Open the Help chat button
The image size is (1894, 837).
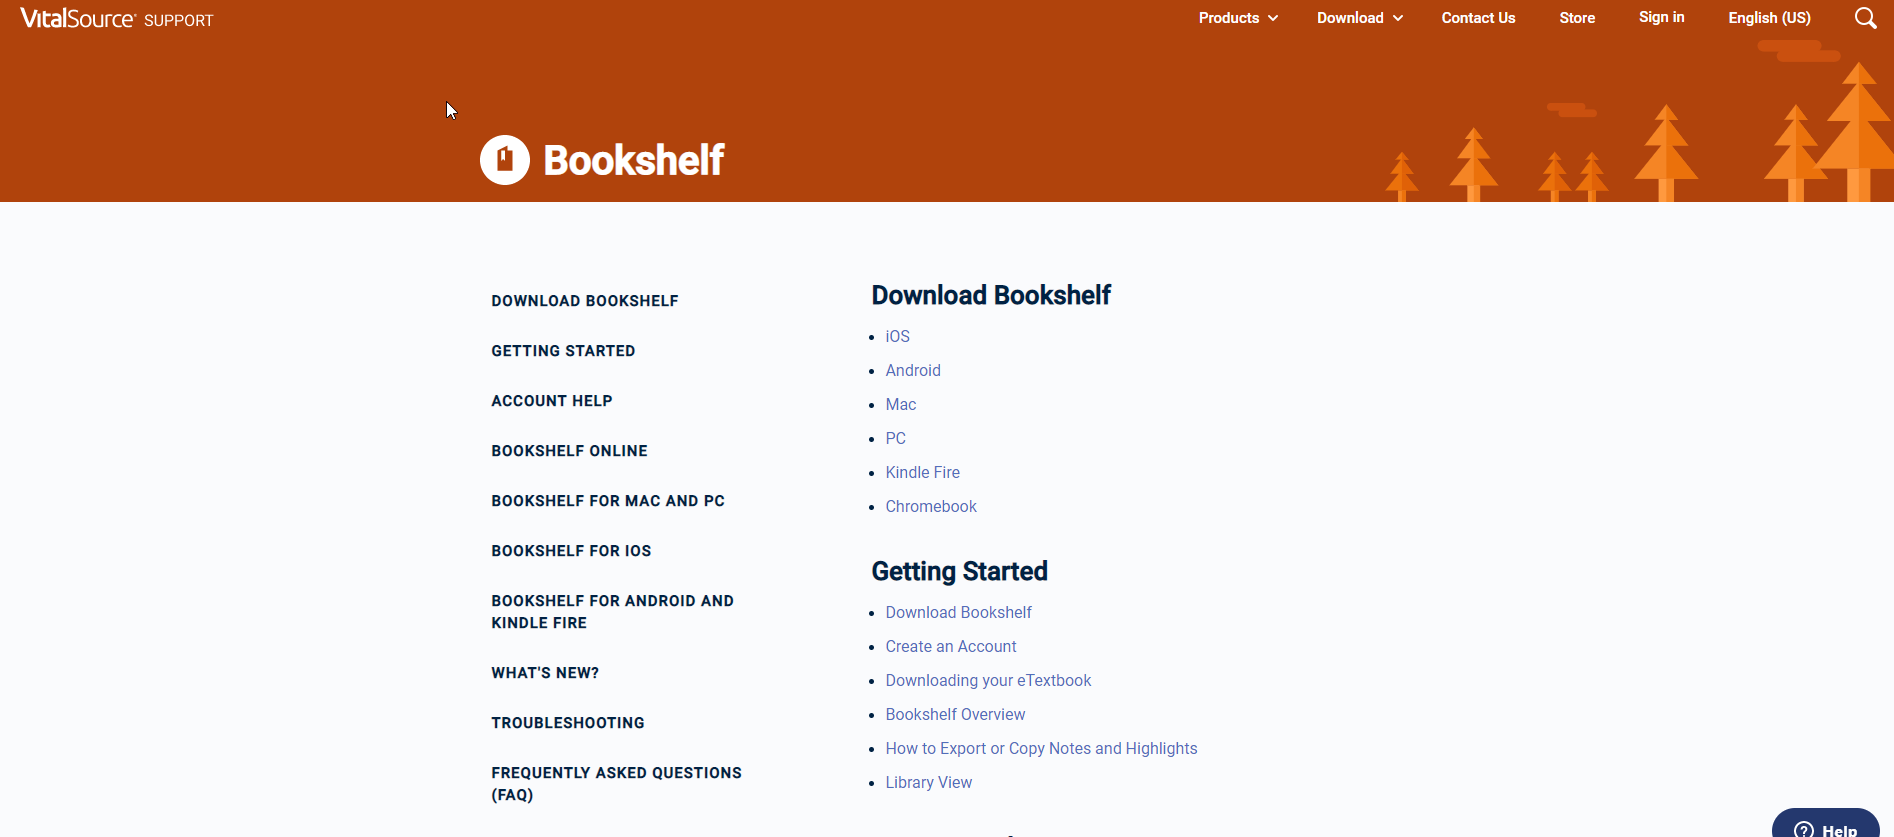[1826, 824]
